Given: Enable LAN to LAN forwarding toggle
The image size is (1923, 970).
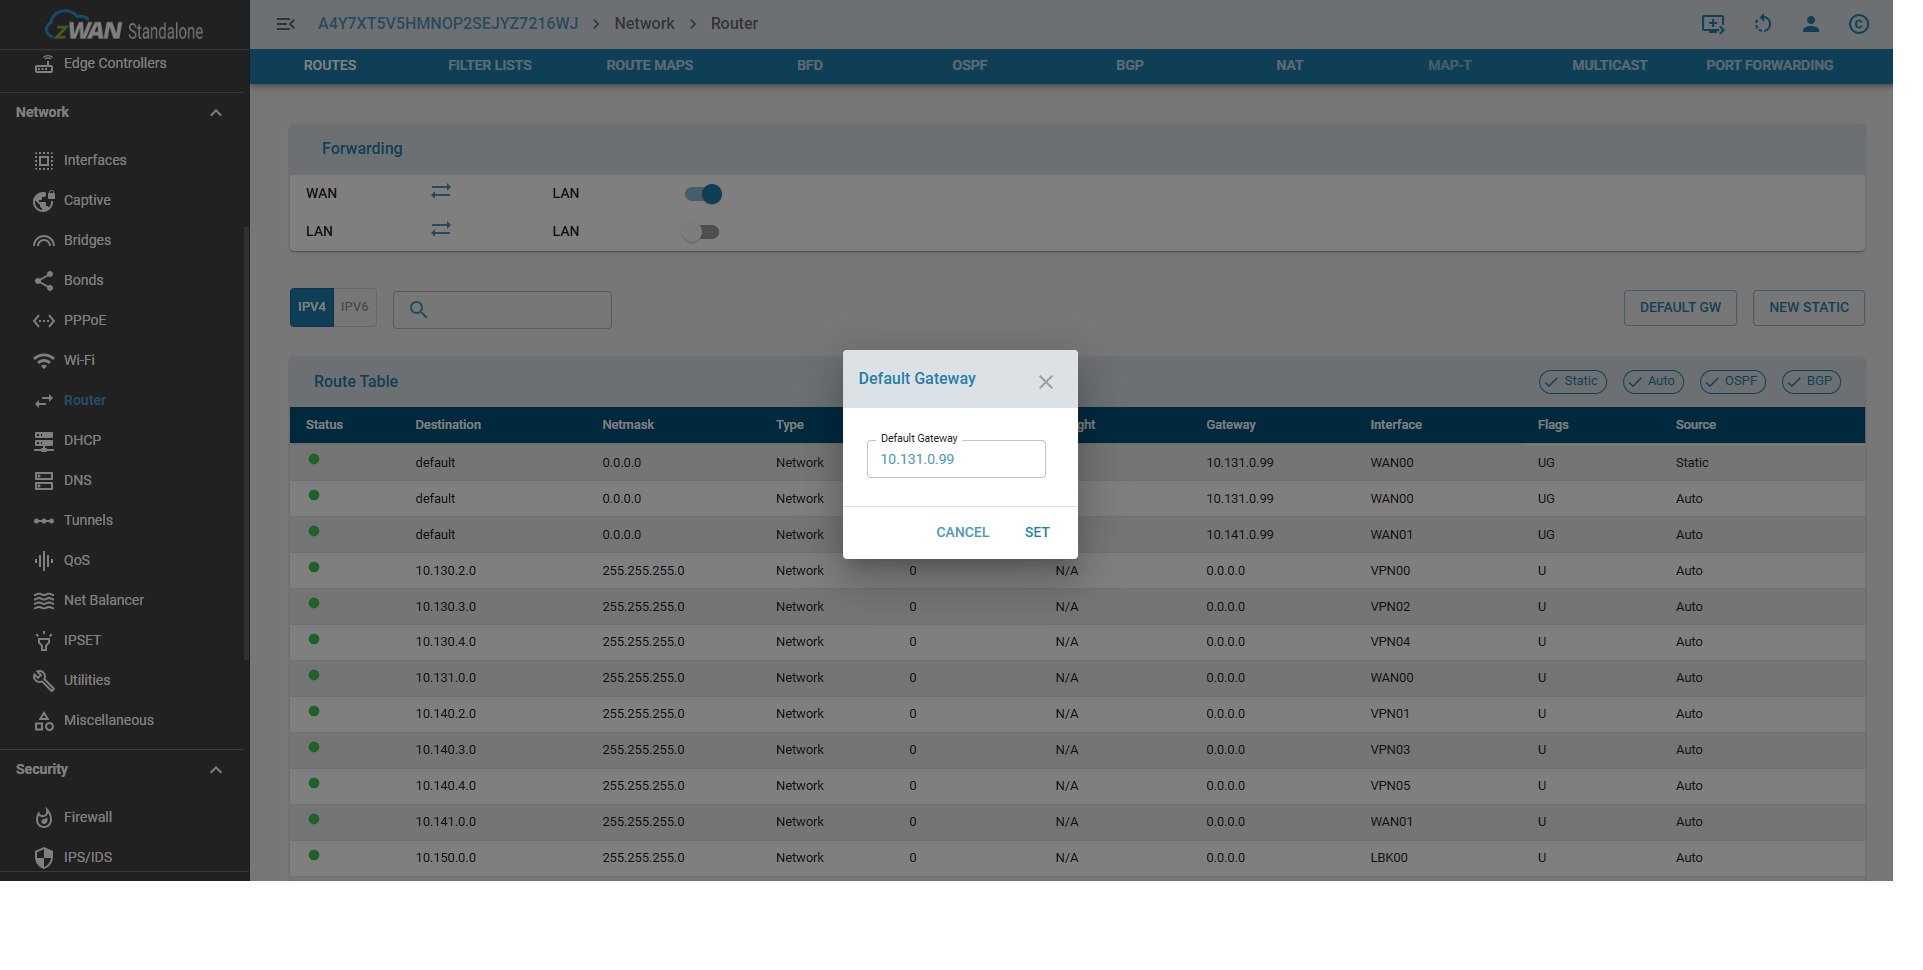Looking at the screenshot, I should tap(701, 232).
